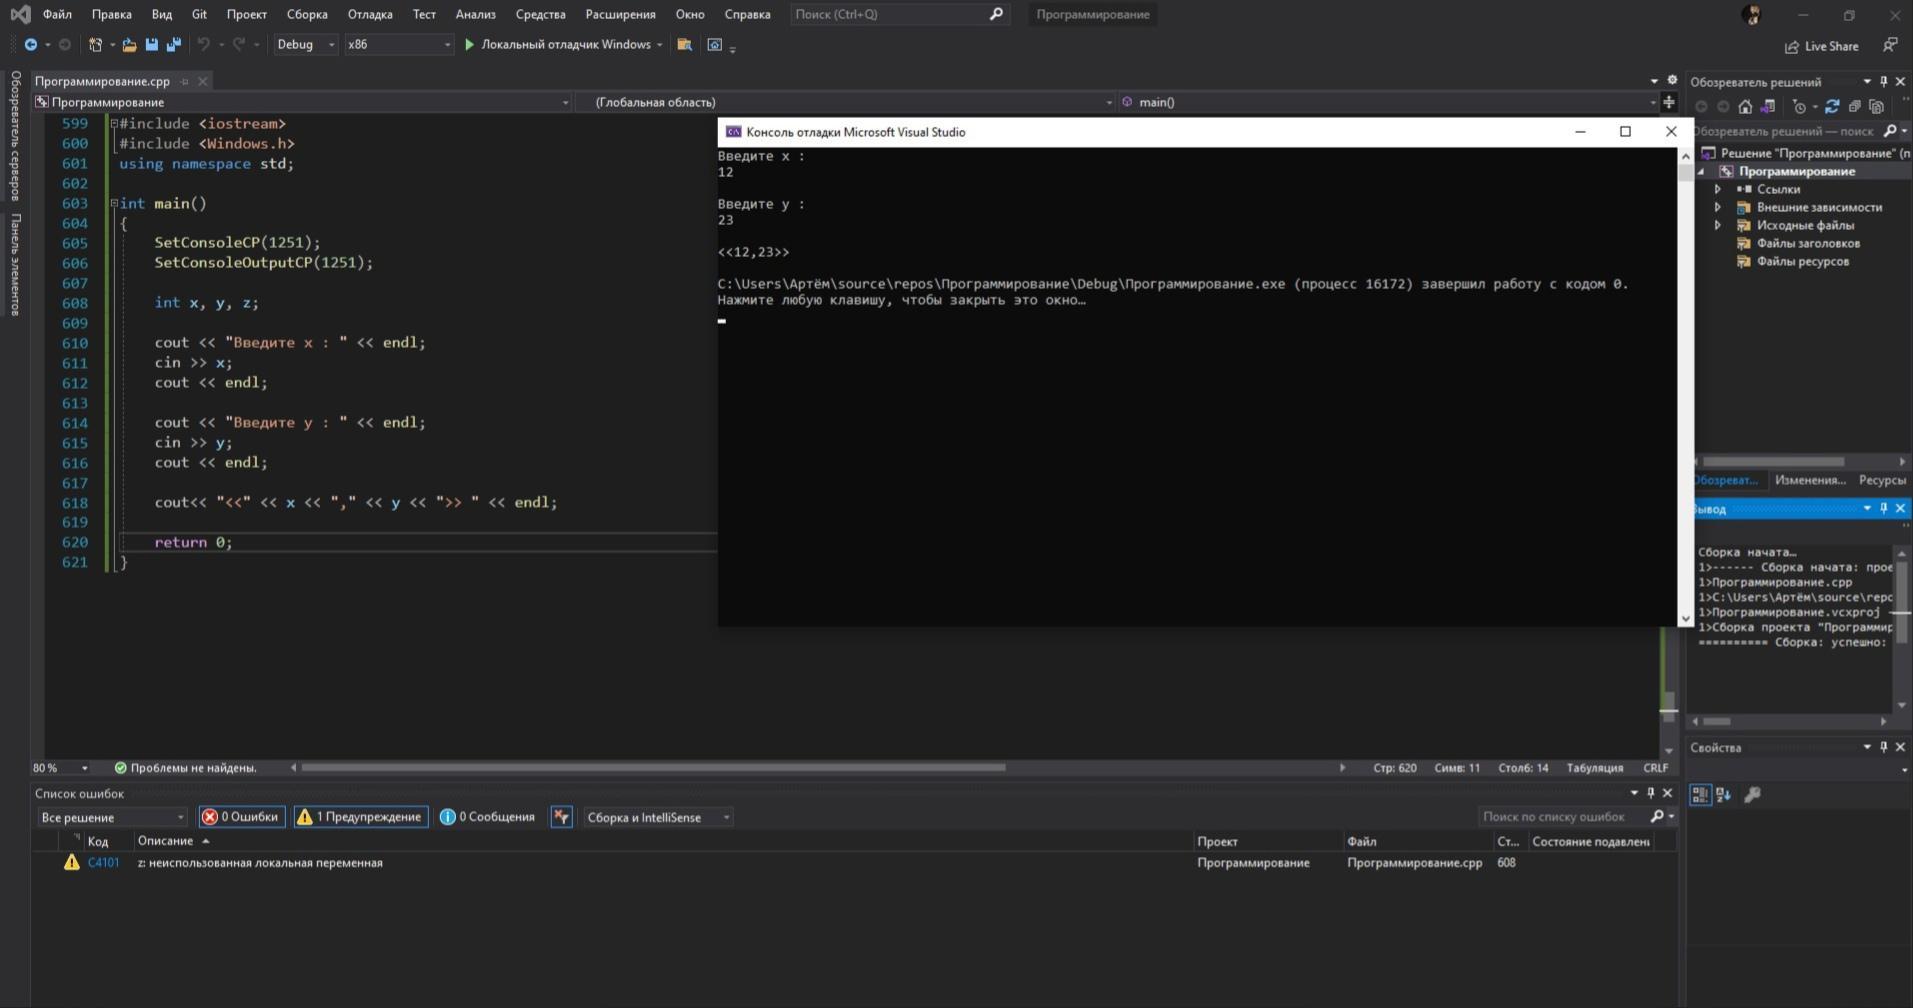Expand the Исходные файлы tree node

point(1718,225)
